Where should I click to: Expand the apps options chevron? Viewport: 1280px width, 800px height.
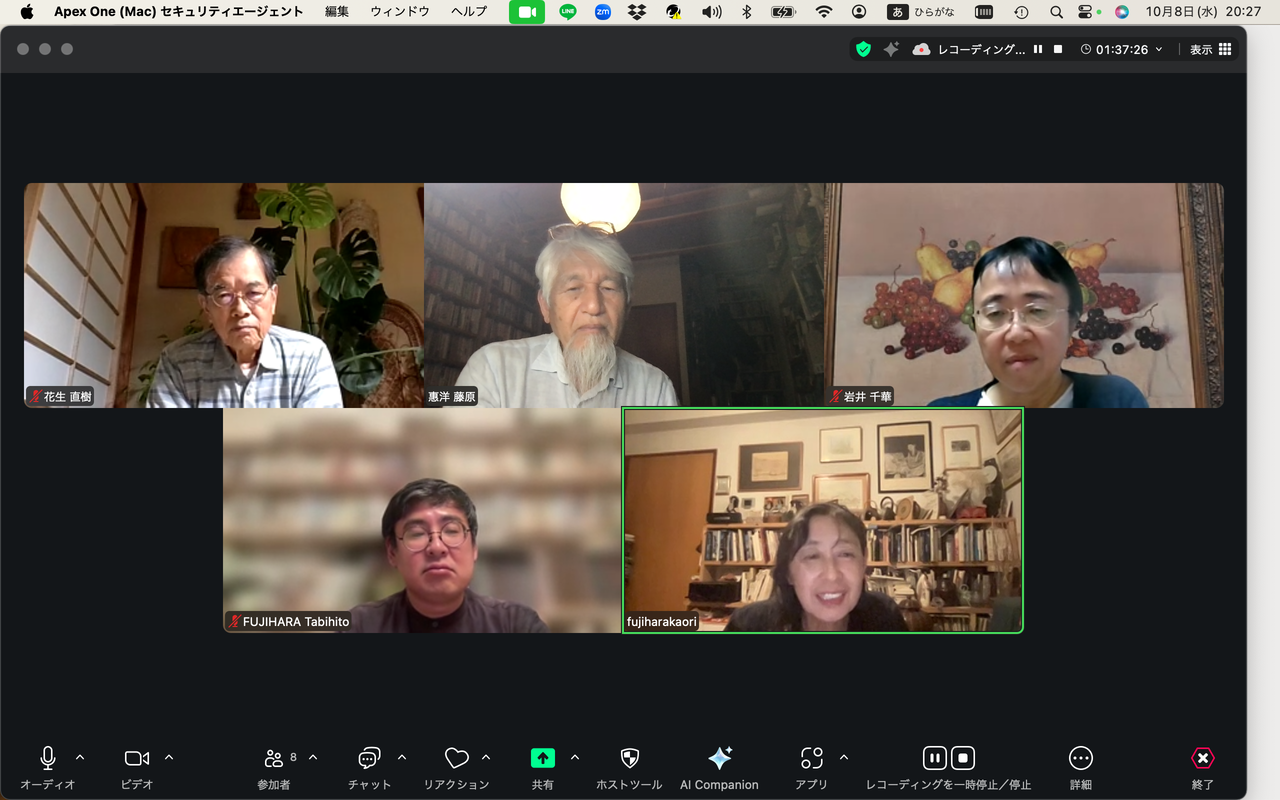pyautogui.click(x=844, y=757)
